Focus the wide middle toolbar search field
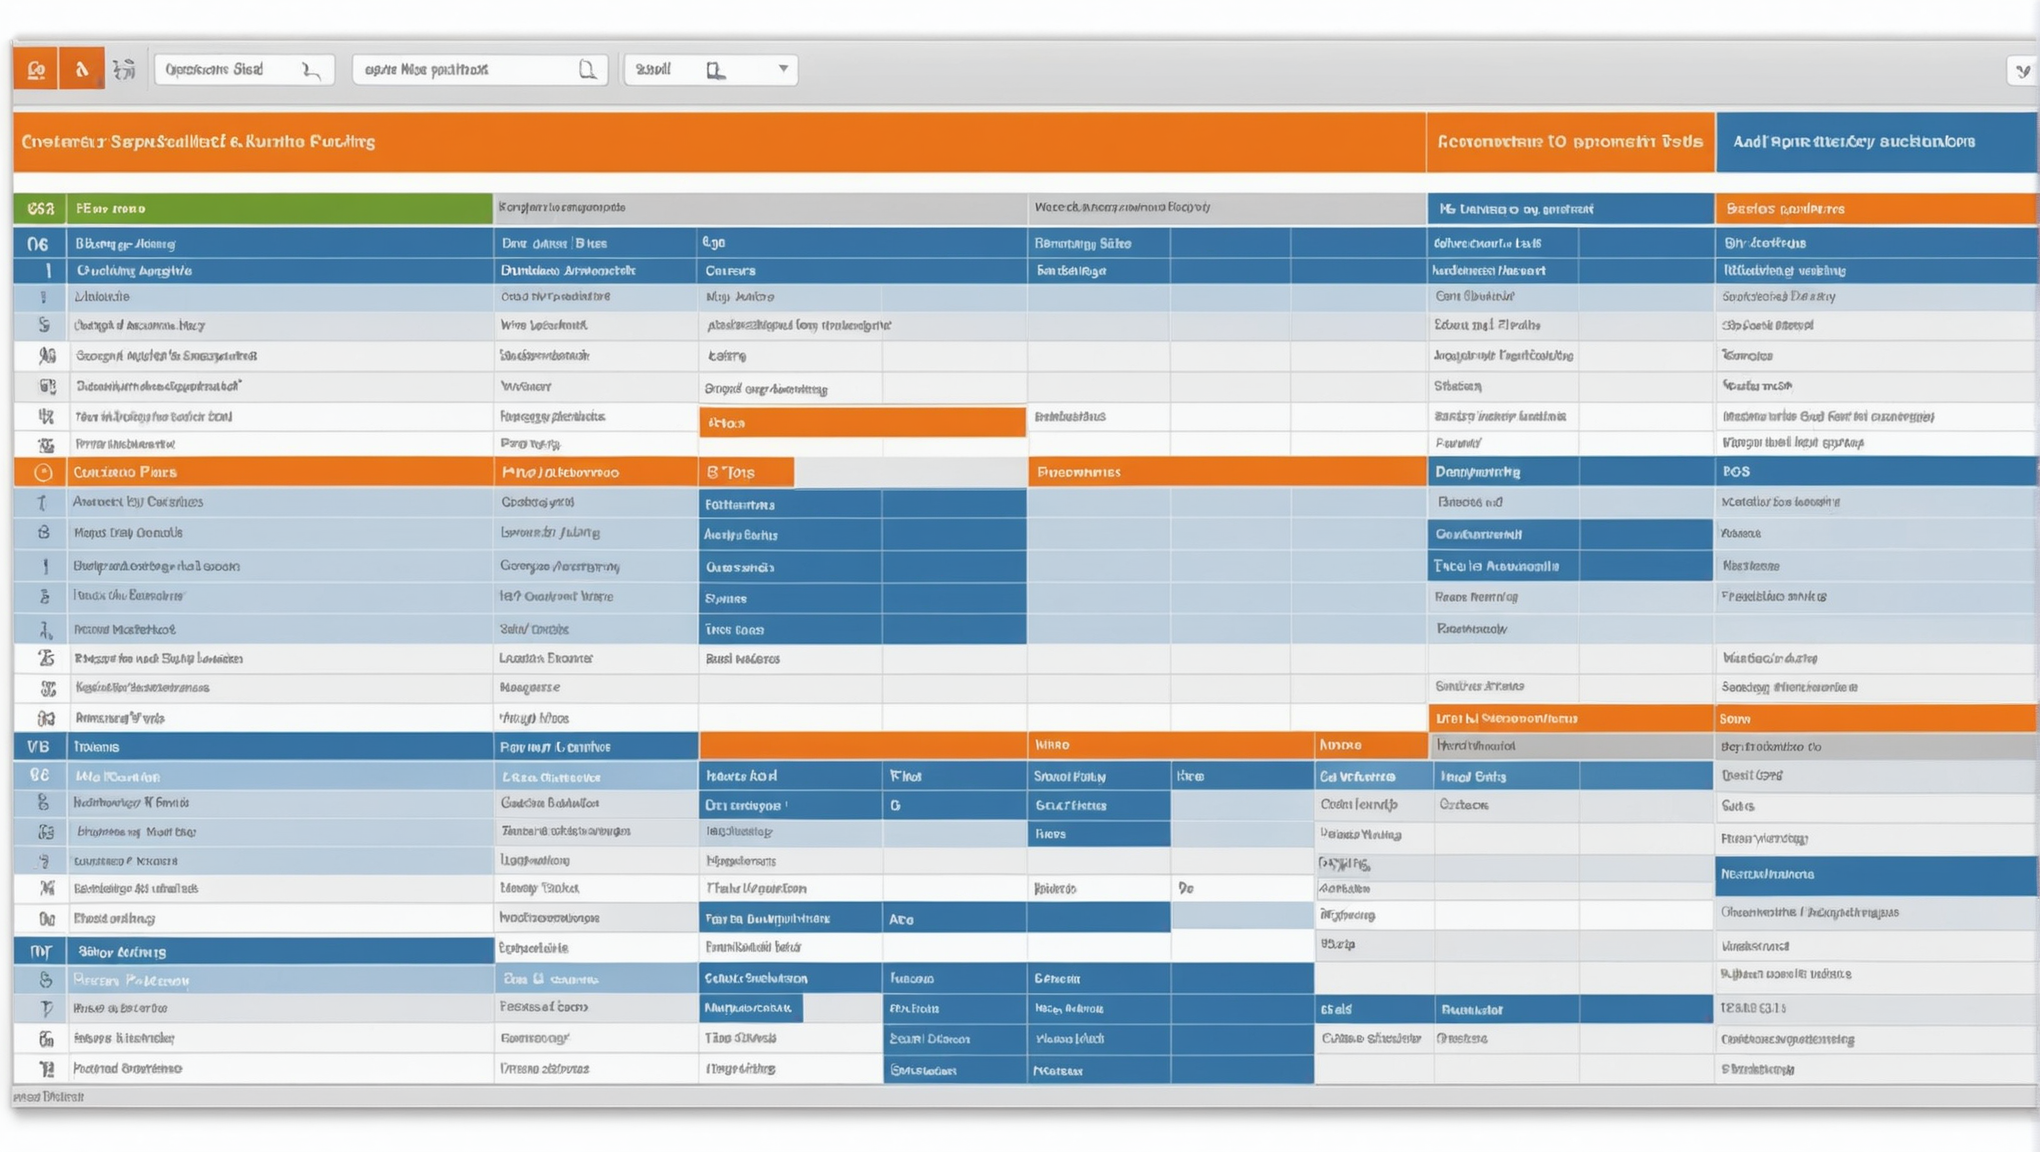This screenshot has width=2040, height=1152. [480, 69]
